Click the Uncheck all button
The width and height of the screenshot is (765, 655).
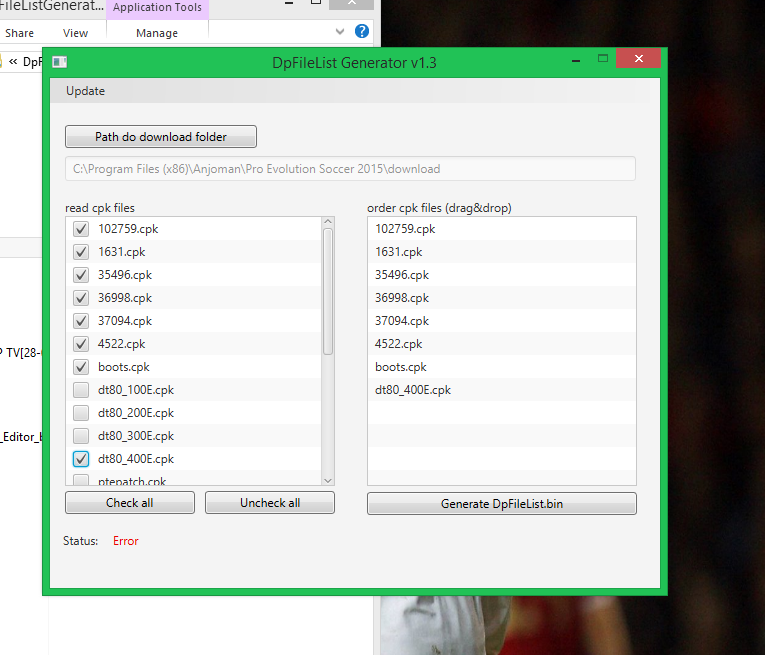(270, 503)
